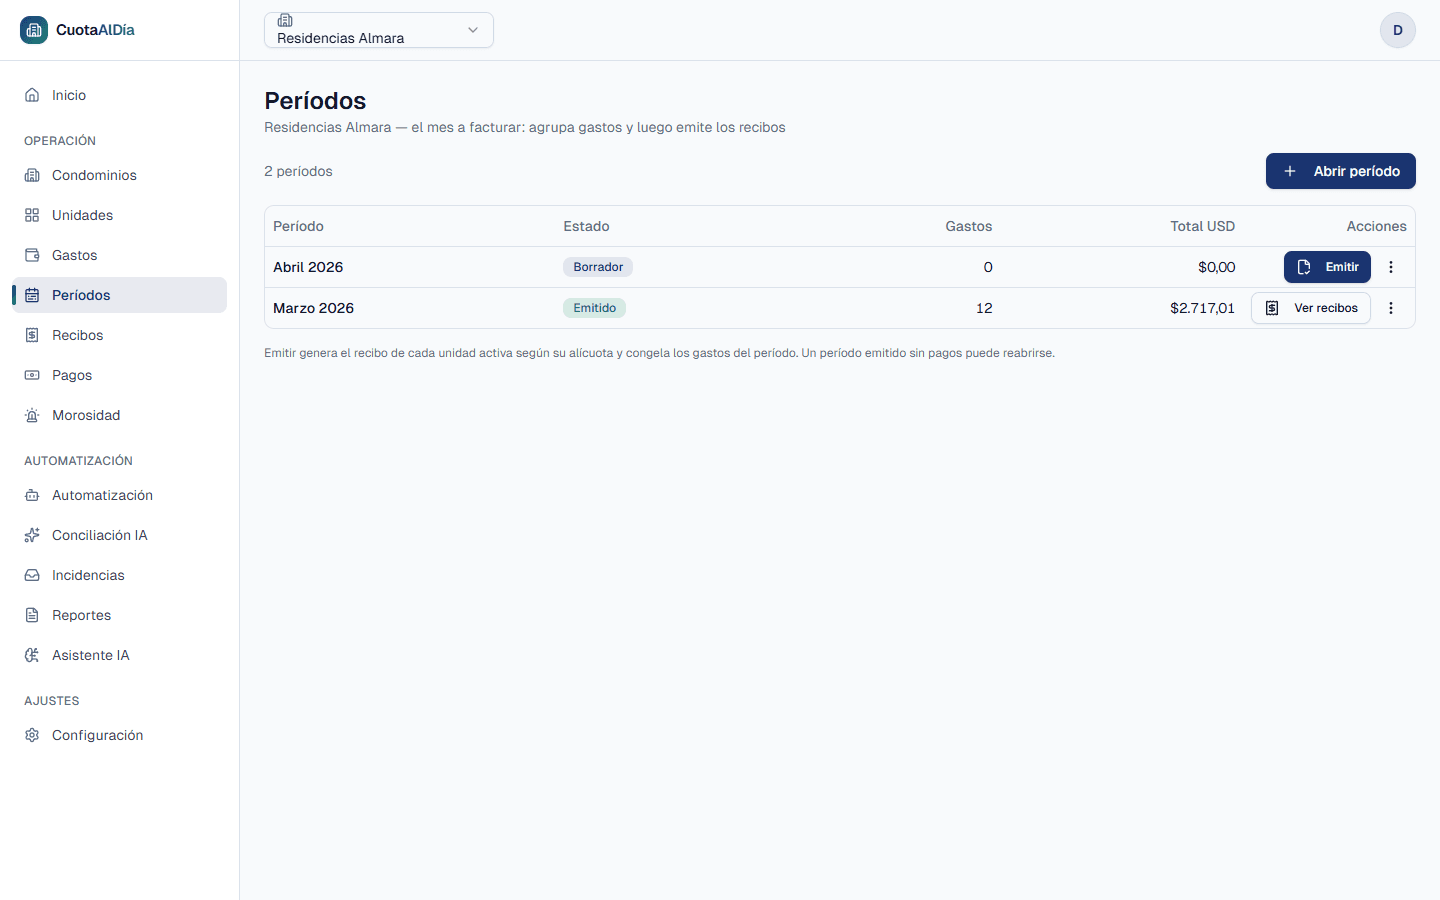Go to Incidencias
Image resolution: width=1440 pixels, height=900 pixels.
(120, 575)
